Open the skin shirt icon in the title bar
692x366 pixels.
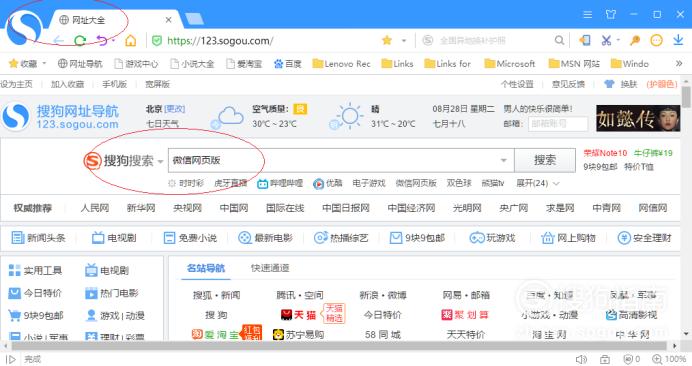click(x=611, y=15)
